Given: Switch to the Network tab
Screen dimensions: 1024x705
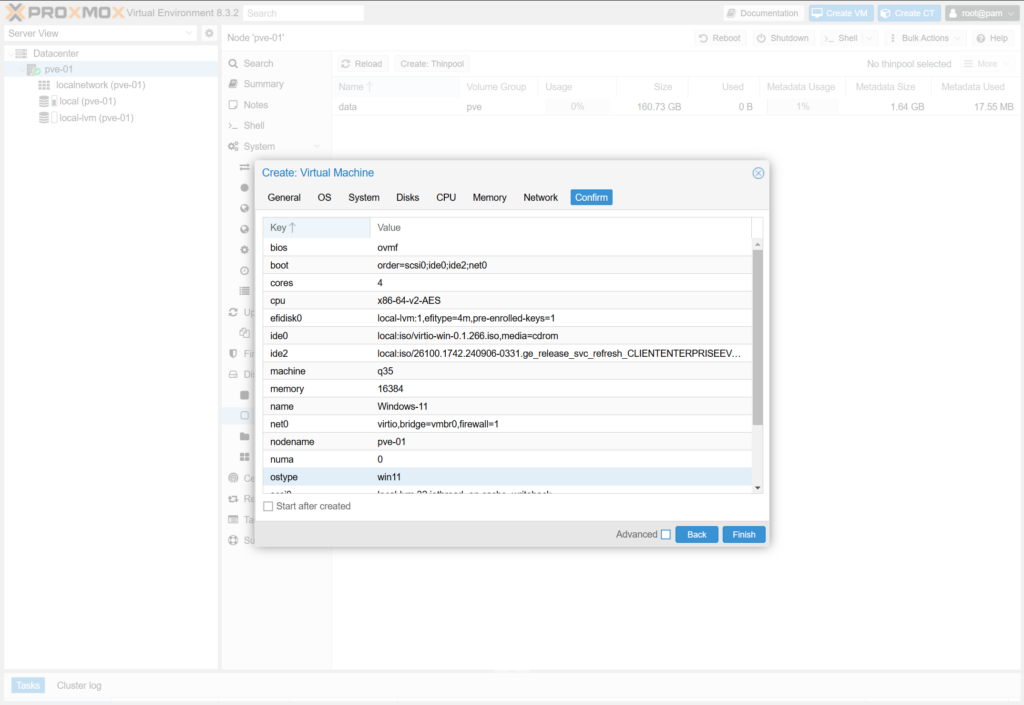Looking at the screenshot, I should coord(540,198).
